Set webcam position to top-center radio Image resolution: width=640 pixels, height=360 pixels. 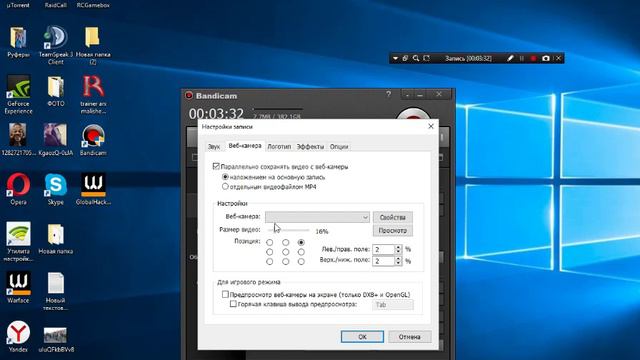pyautogui.click(x=285, y=242)
